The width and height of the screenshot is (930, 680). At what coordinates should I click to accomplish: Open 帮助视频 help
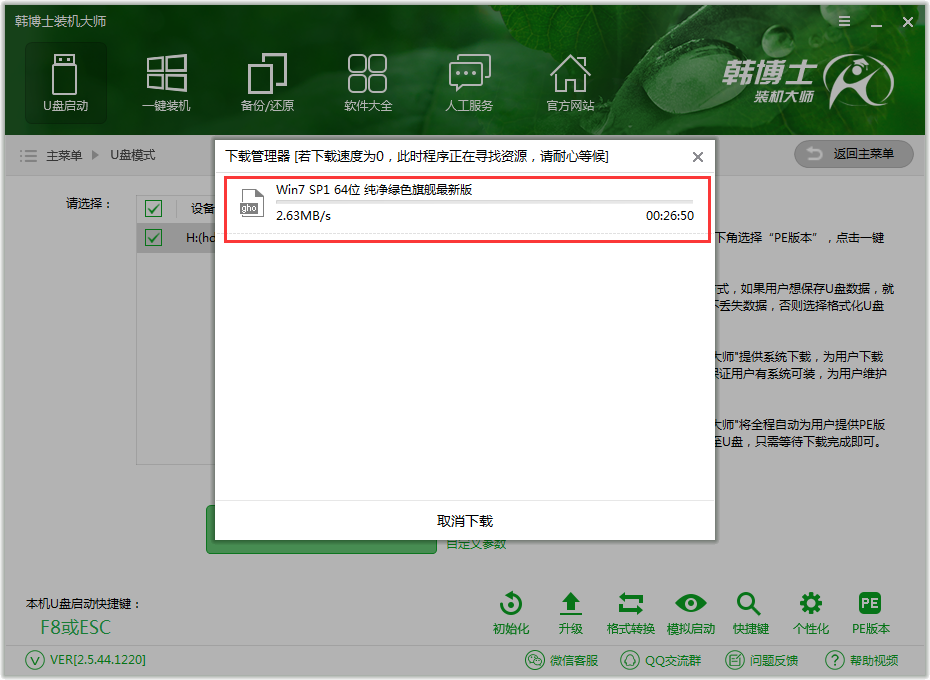862,660
